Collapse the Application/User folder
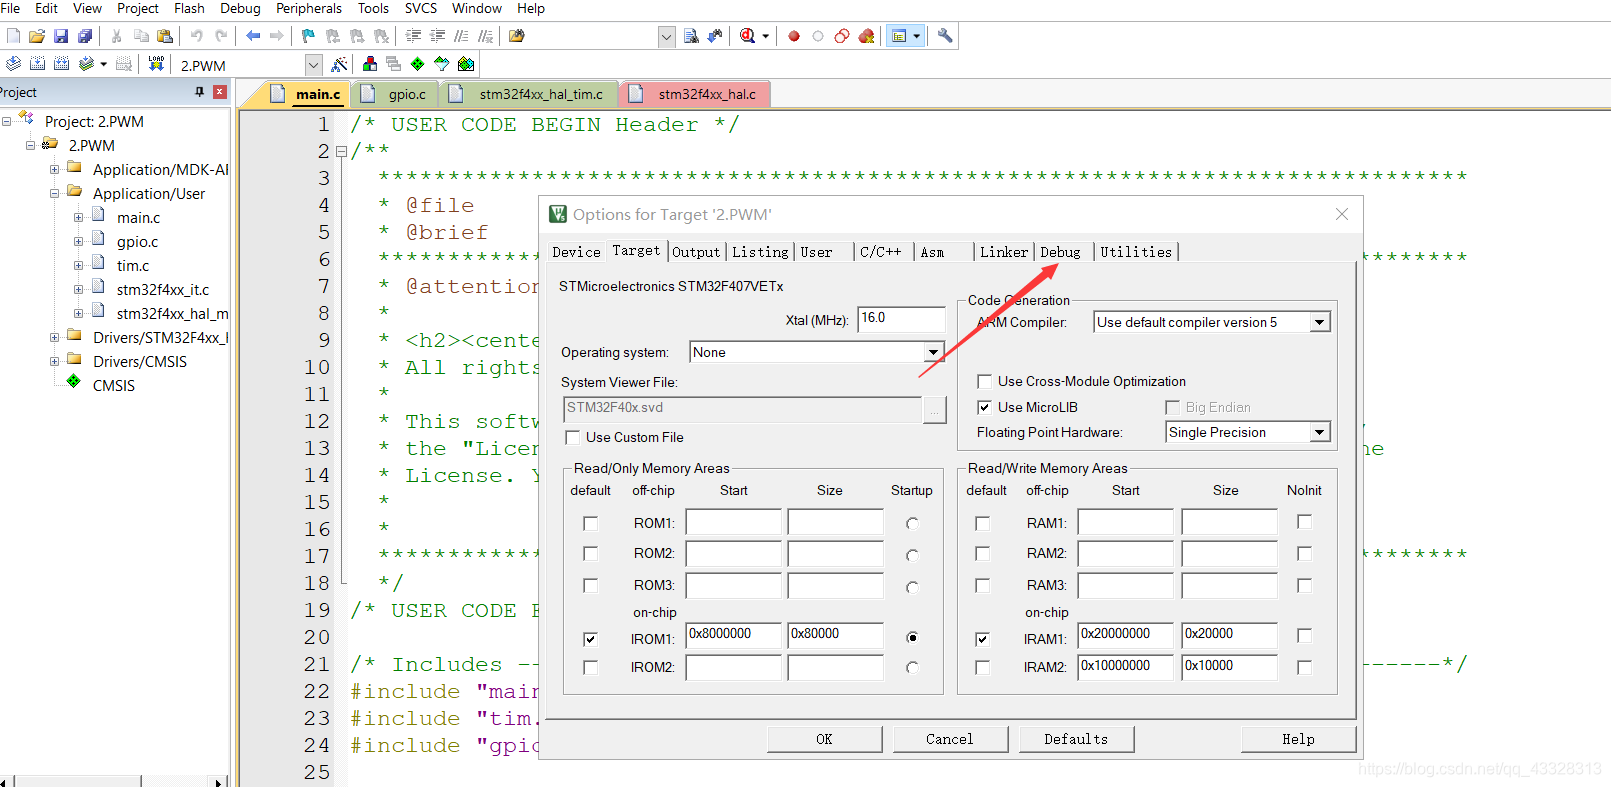1611x787 pixels. [x=54, y=194]
